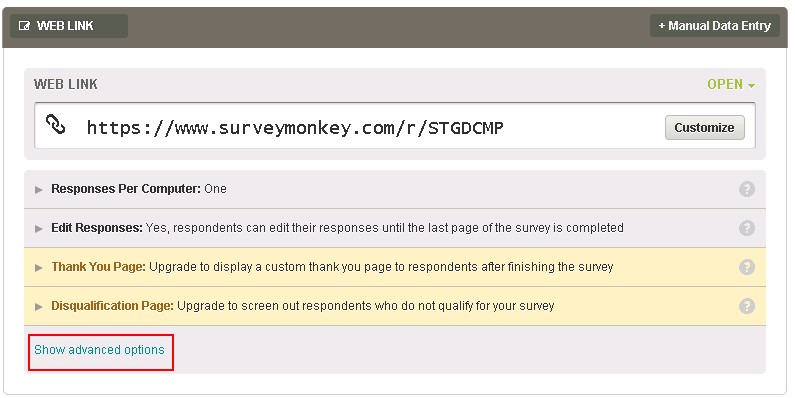Click the Disqualification Page upgrade label
Screen dimensions: 795x398
[112, 306]
